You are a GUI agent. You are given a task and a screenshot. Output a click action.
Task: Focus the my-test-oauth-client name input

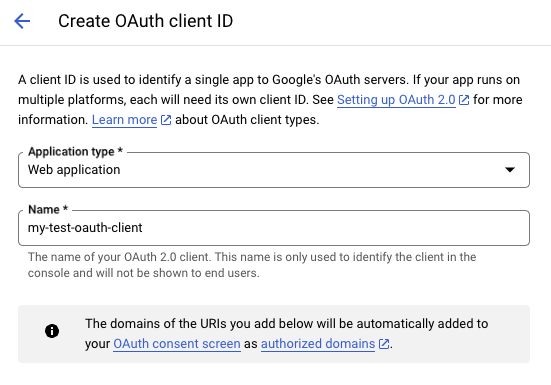[274, 228]
